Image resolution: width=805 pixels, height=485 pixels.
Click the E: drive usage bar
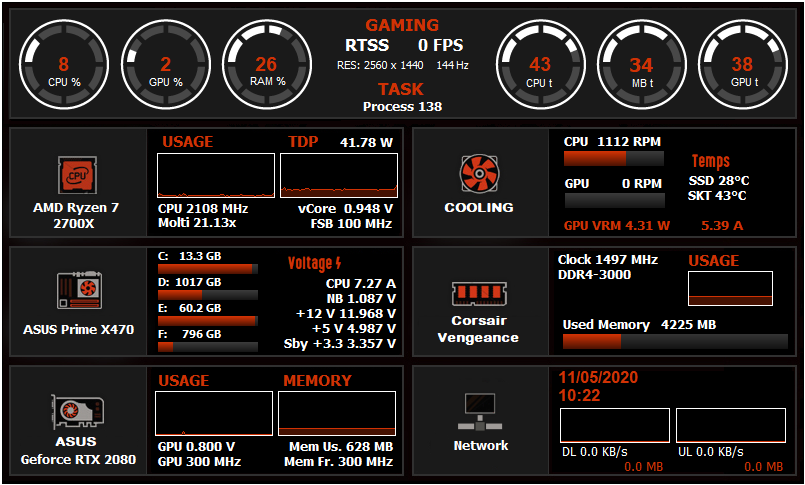[208, 321]
